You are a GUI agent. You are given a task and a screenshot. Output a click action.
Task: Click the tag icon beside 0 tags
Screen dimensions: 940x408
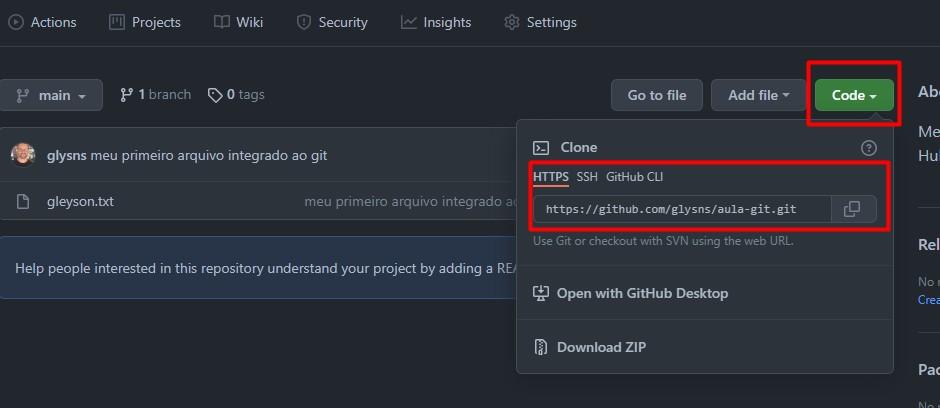point(215,95)
